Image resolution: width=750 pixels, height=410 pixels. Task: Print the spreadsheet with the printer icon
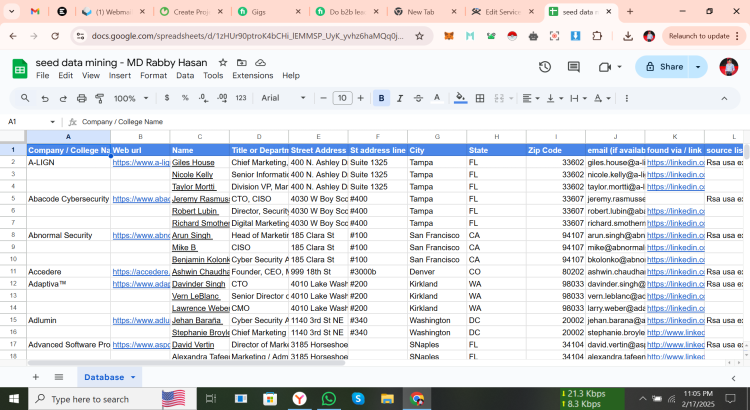click(82, 99)
